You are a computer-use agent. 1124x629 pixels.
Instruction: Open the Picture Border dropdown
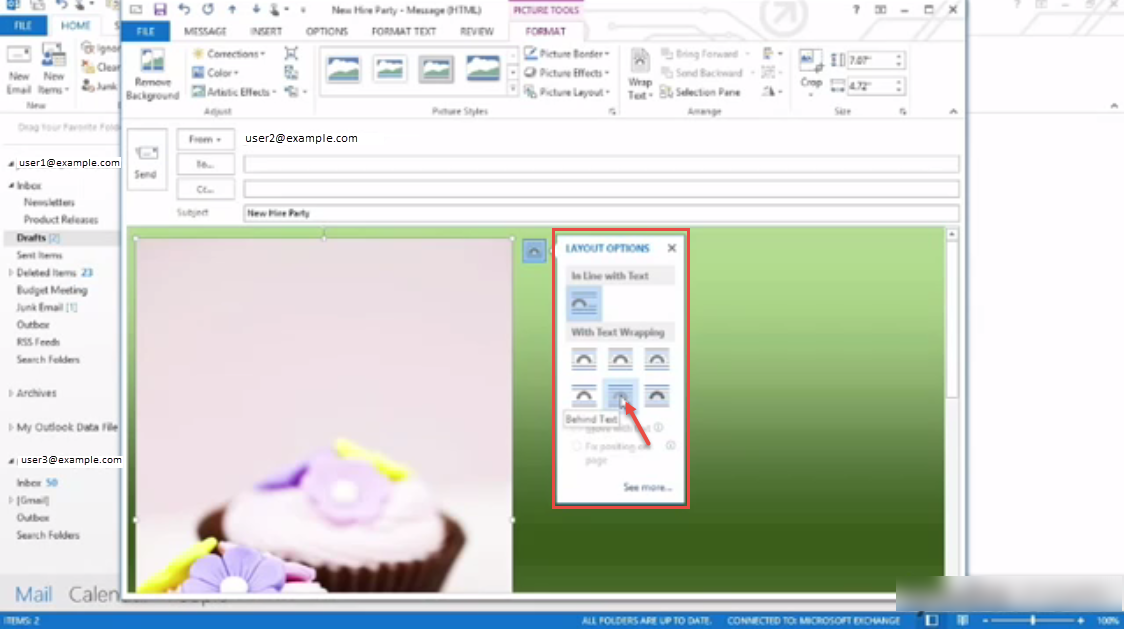pos(567,54)
